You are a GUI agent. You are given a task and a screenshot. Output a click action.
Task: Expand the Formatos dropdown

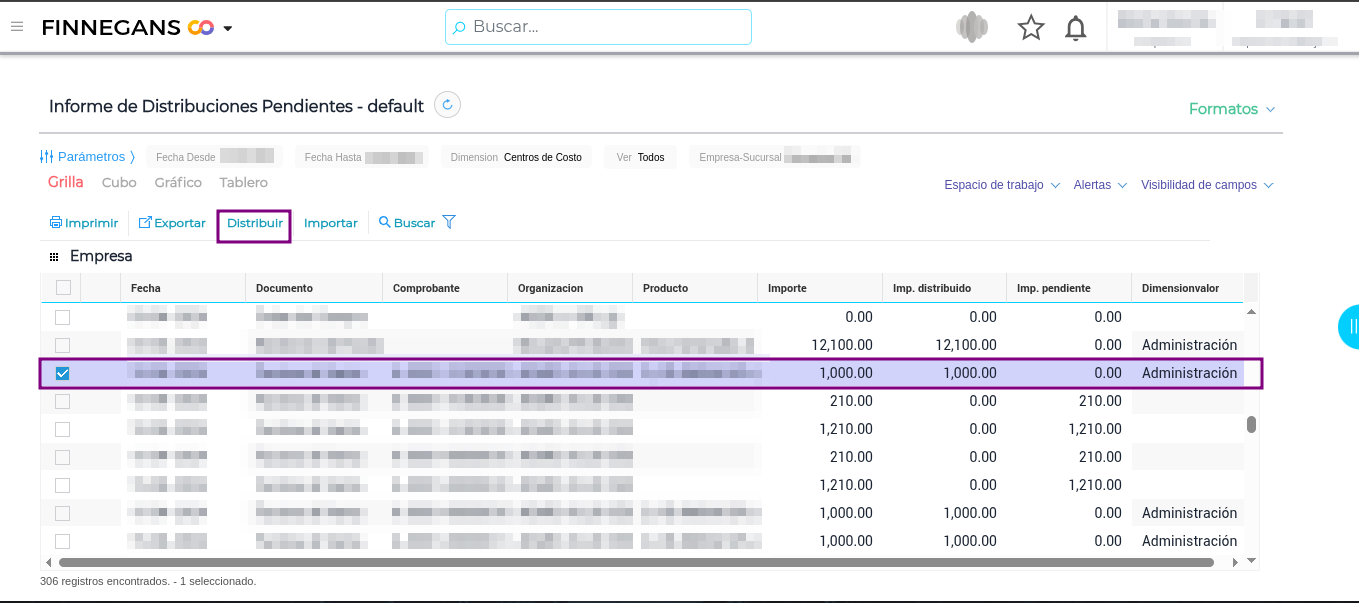click(x=1231, y=109)
